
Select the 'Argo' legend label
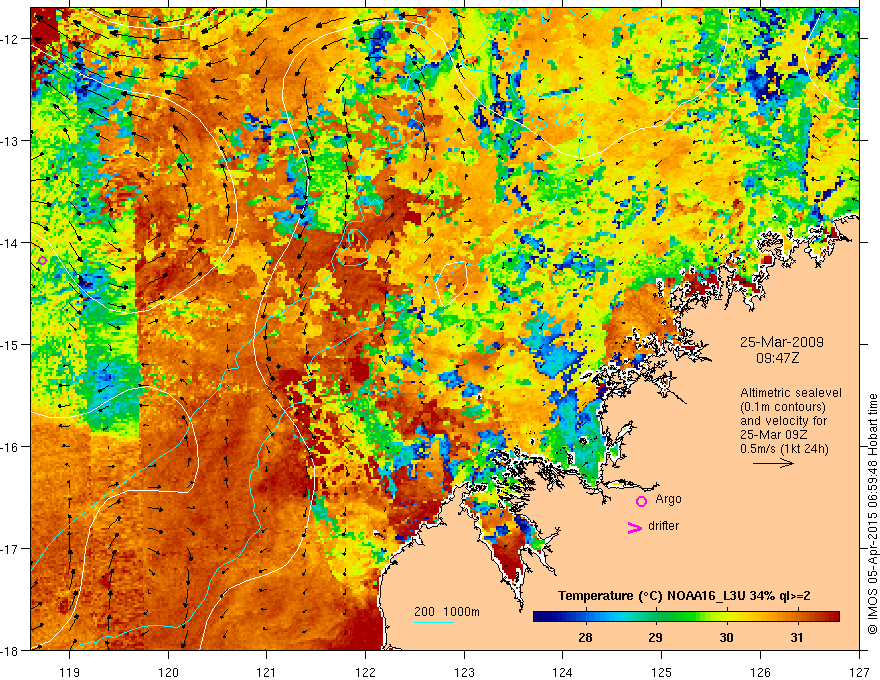pyautogui.click(x=668, y=499)
